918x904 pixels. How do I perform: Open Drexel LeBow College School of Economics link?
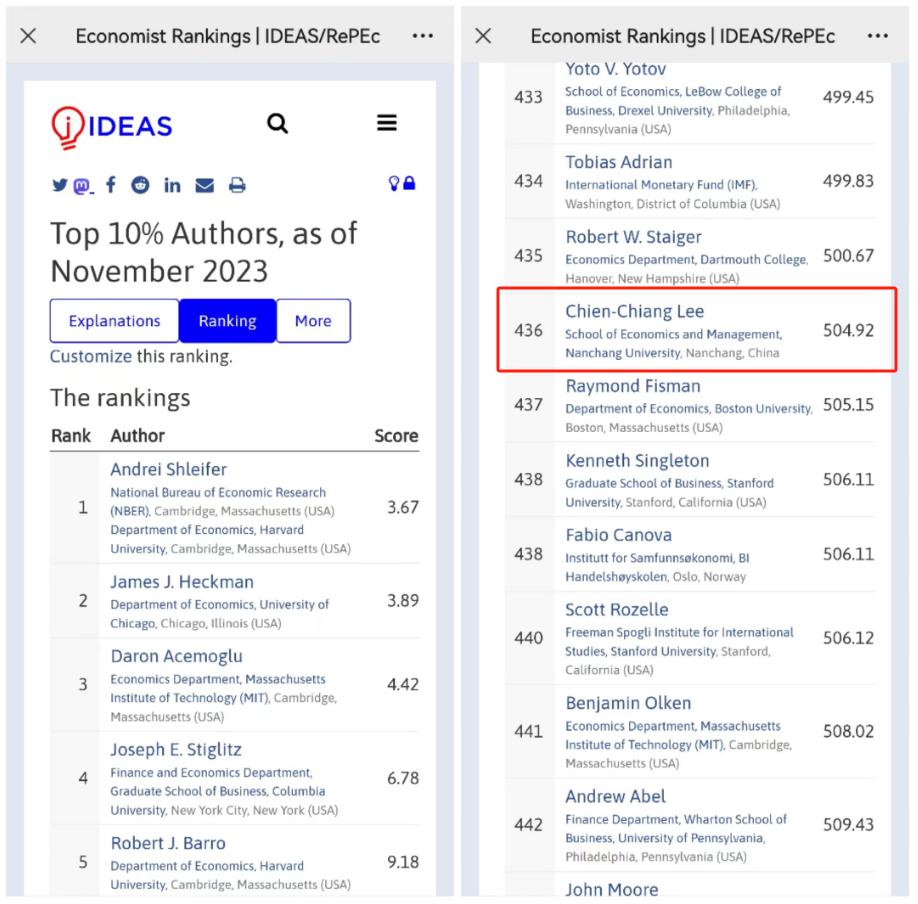click(673, 101)
